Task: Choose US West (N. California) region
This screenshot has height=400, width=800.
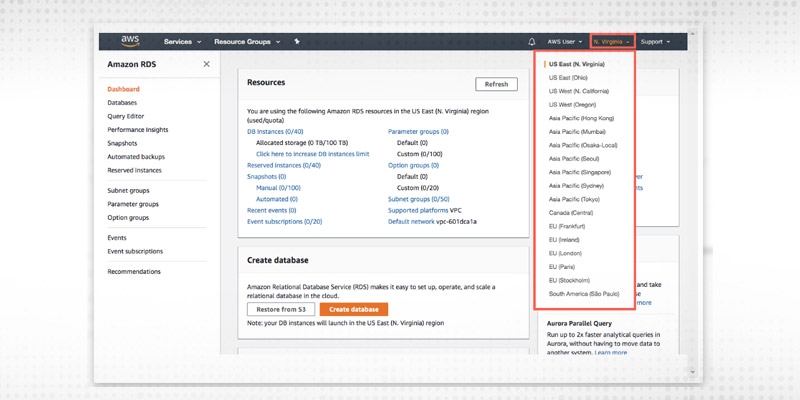Action: point(579,91)
